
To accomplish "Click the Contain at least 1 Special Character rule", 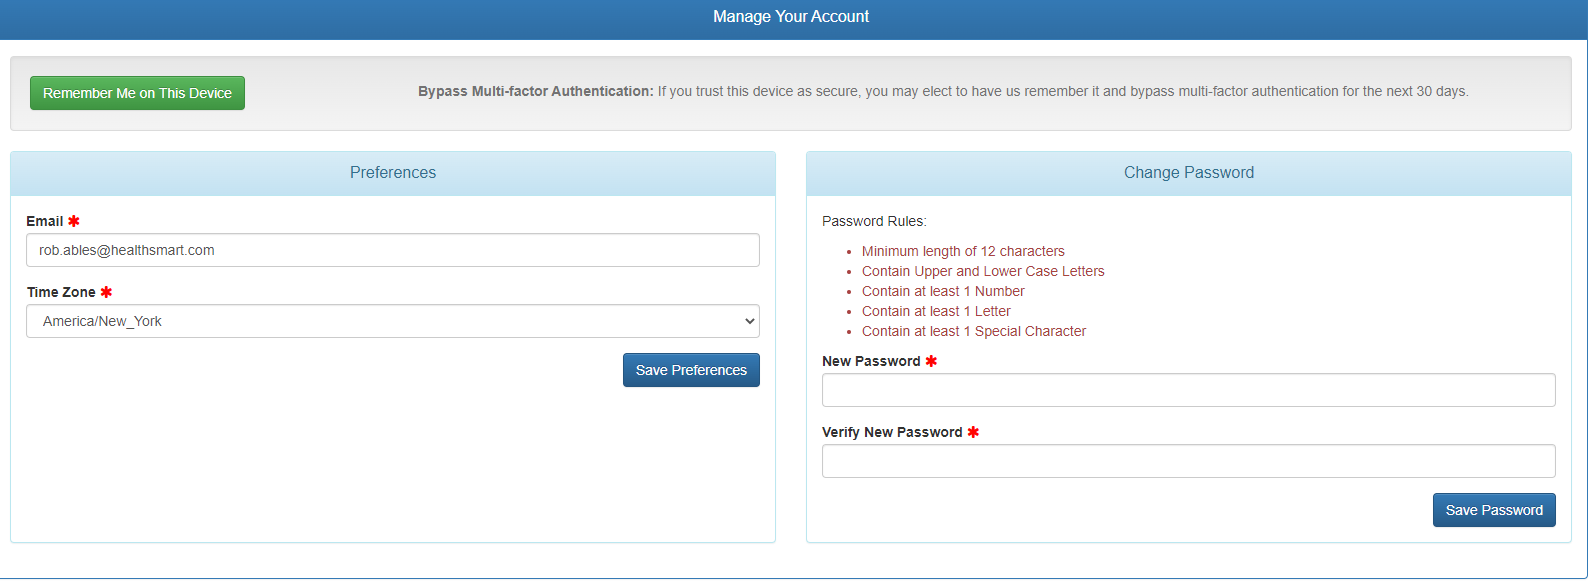I will tap(974, 331).
